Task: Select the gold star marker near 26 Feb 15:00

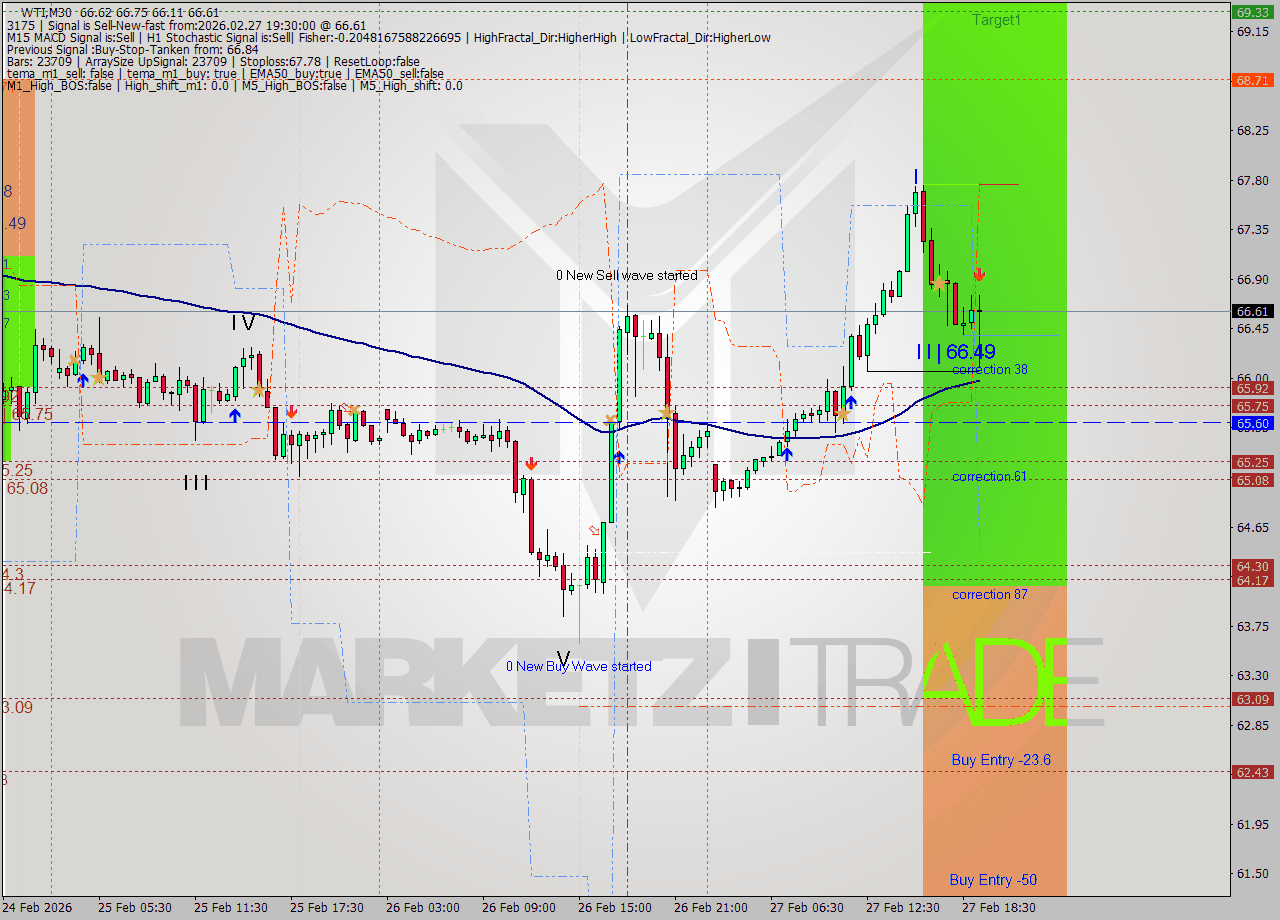Action: coord(666,412)
